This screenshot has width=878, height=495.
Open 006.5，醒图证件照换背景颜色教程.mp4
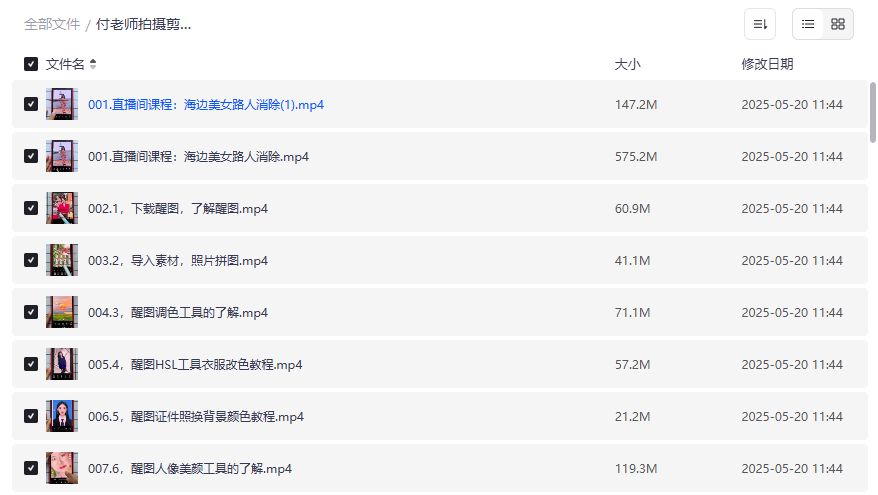(196, 417)
